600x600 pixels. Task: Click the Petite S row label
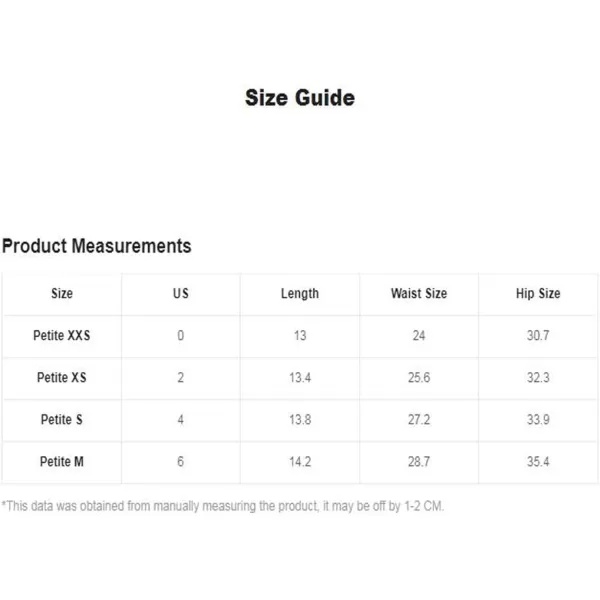[x=62, y=420]
